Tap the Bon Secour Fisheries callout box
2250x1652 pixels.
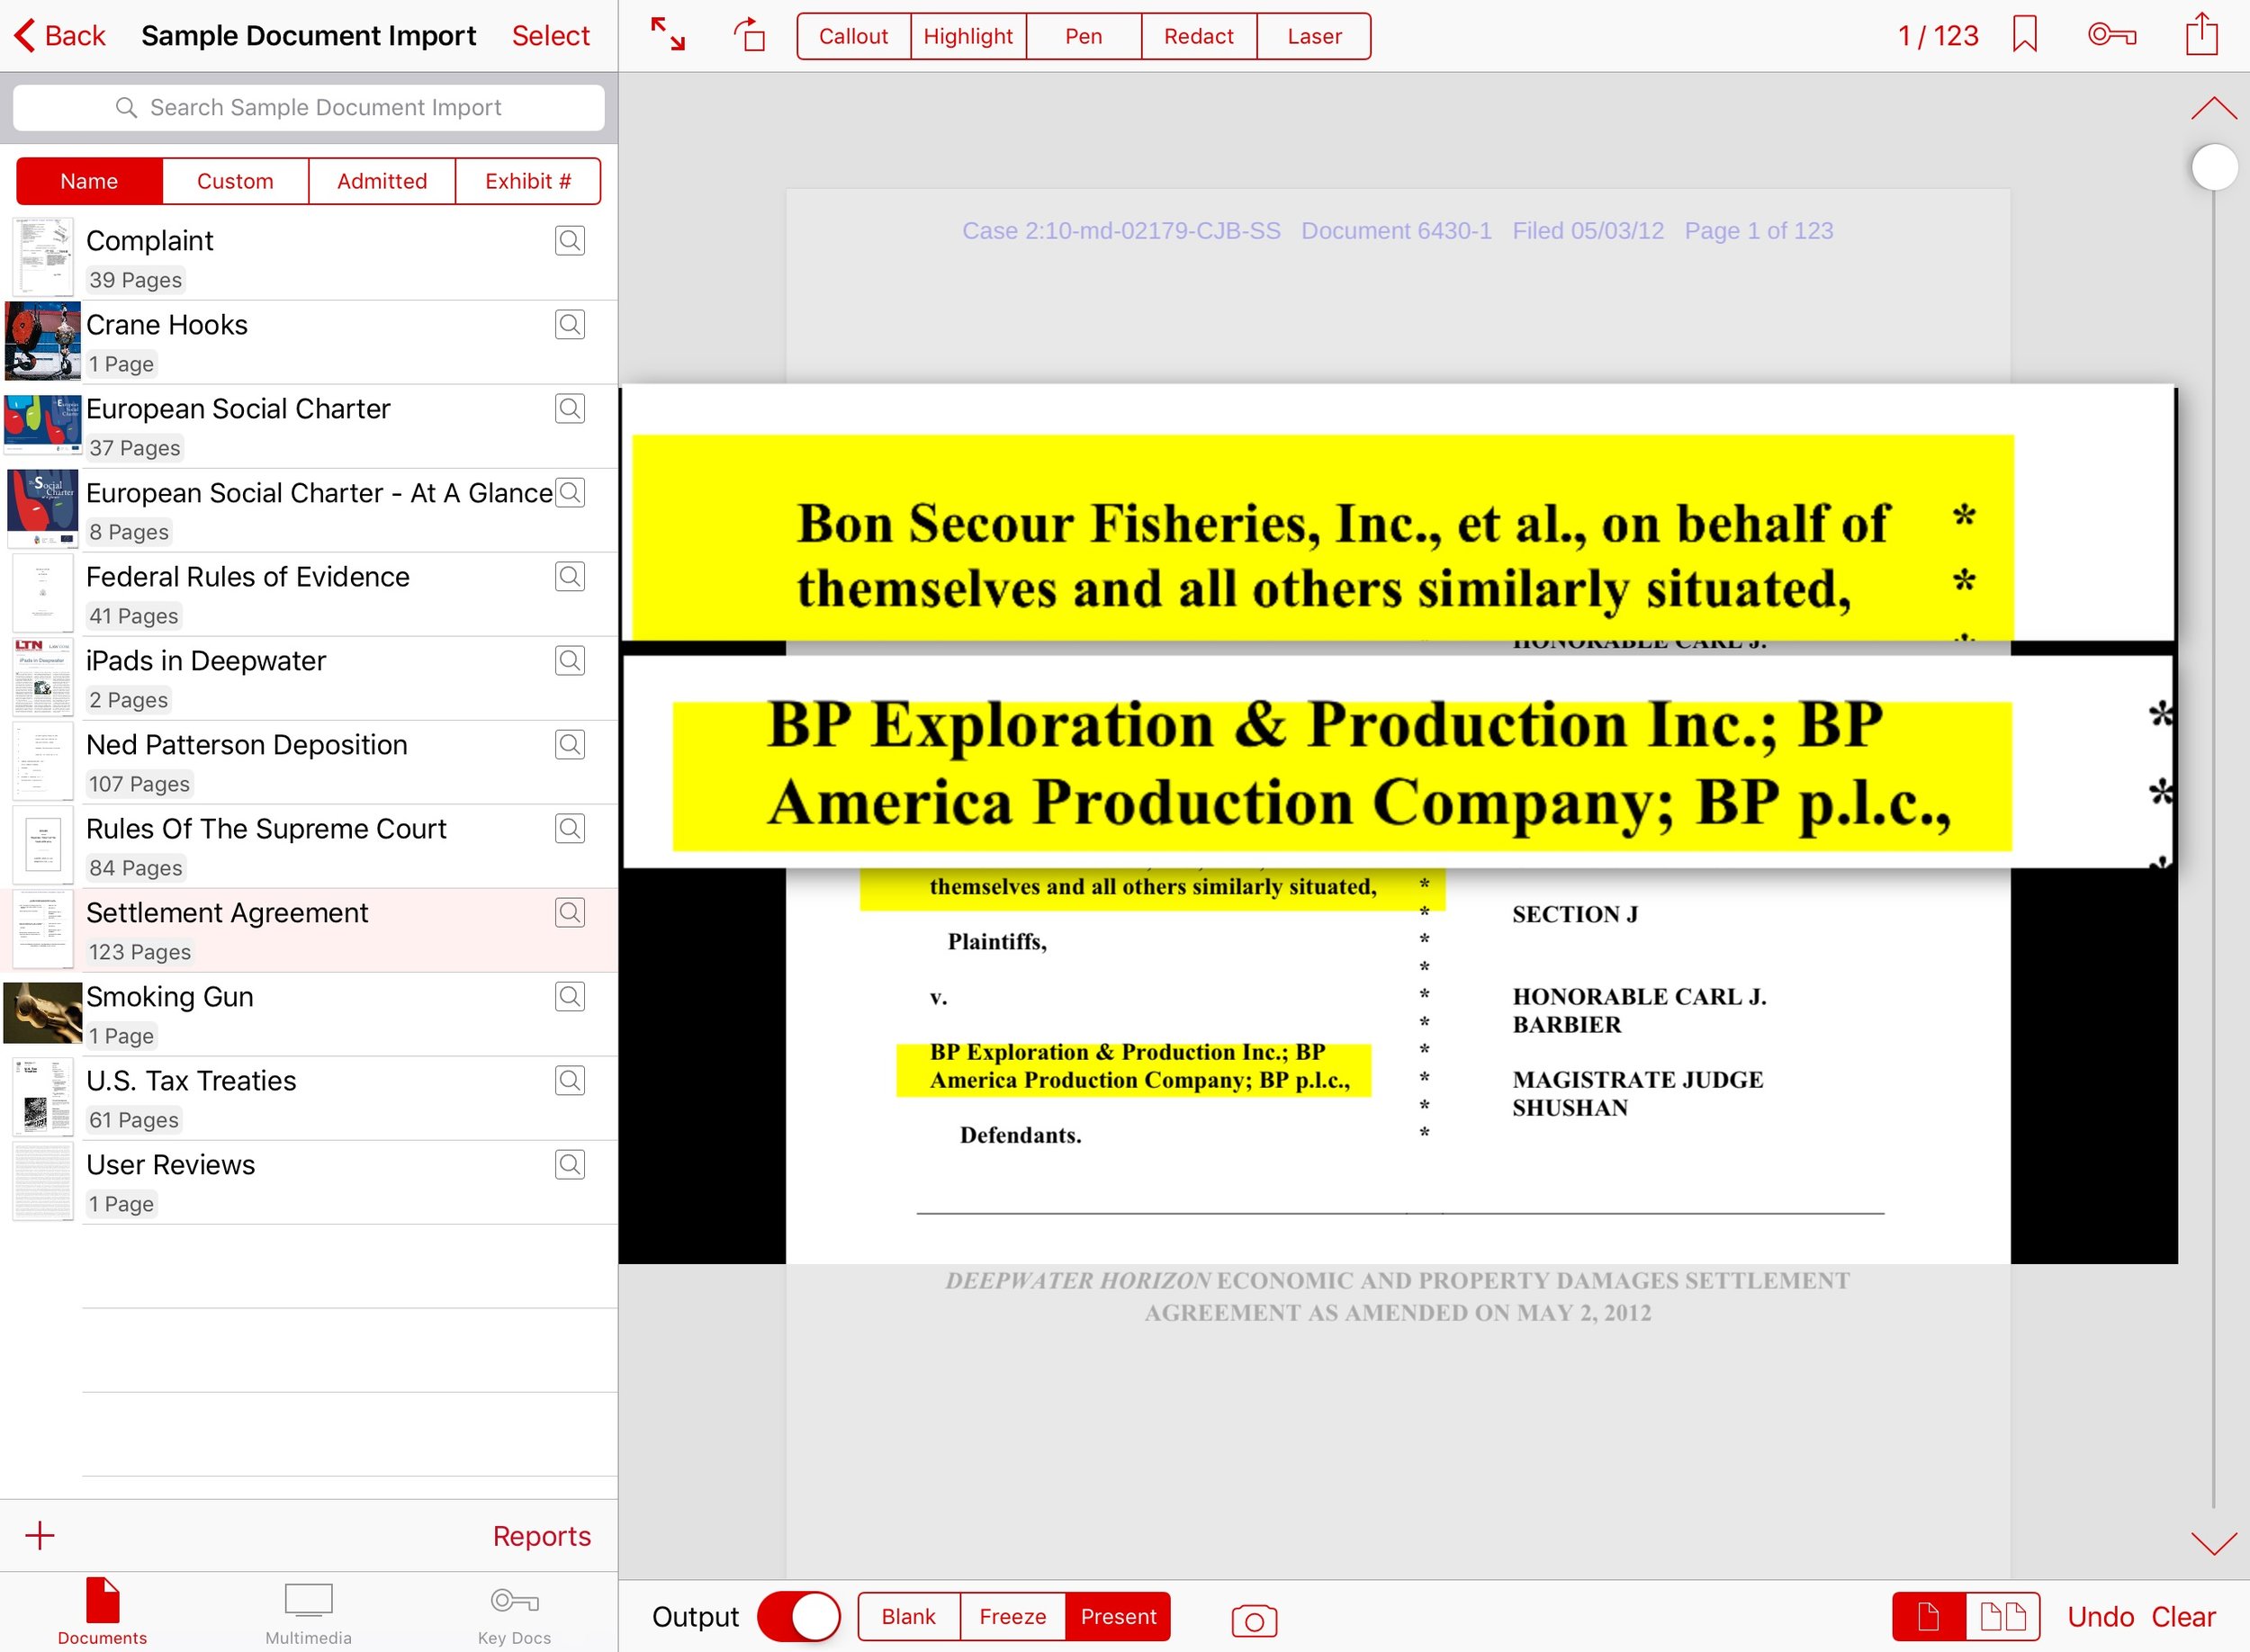tap(1397, 513)
